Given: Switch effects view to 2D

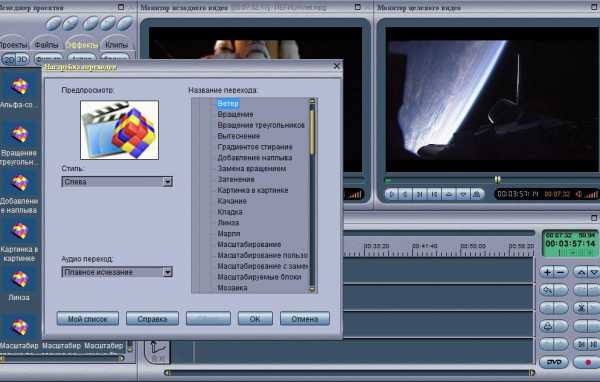Looking at the screenshot, I should click(x=9, y=60).
